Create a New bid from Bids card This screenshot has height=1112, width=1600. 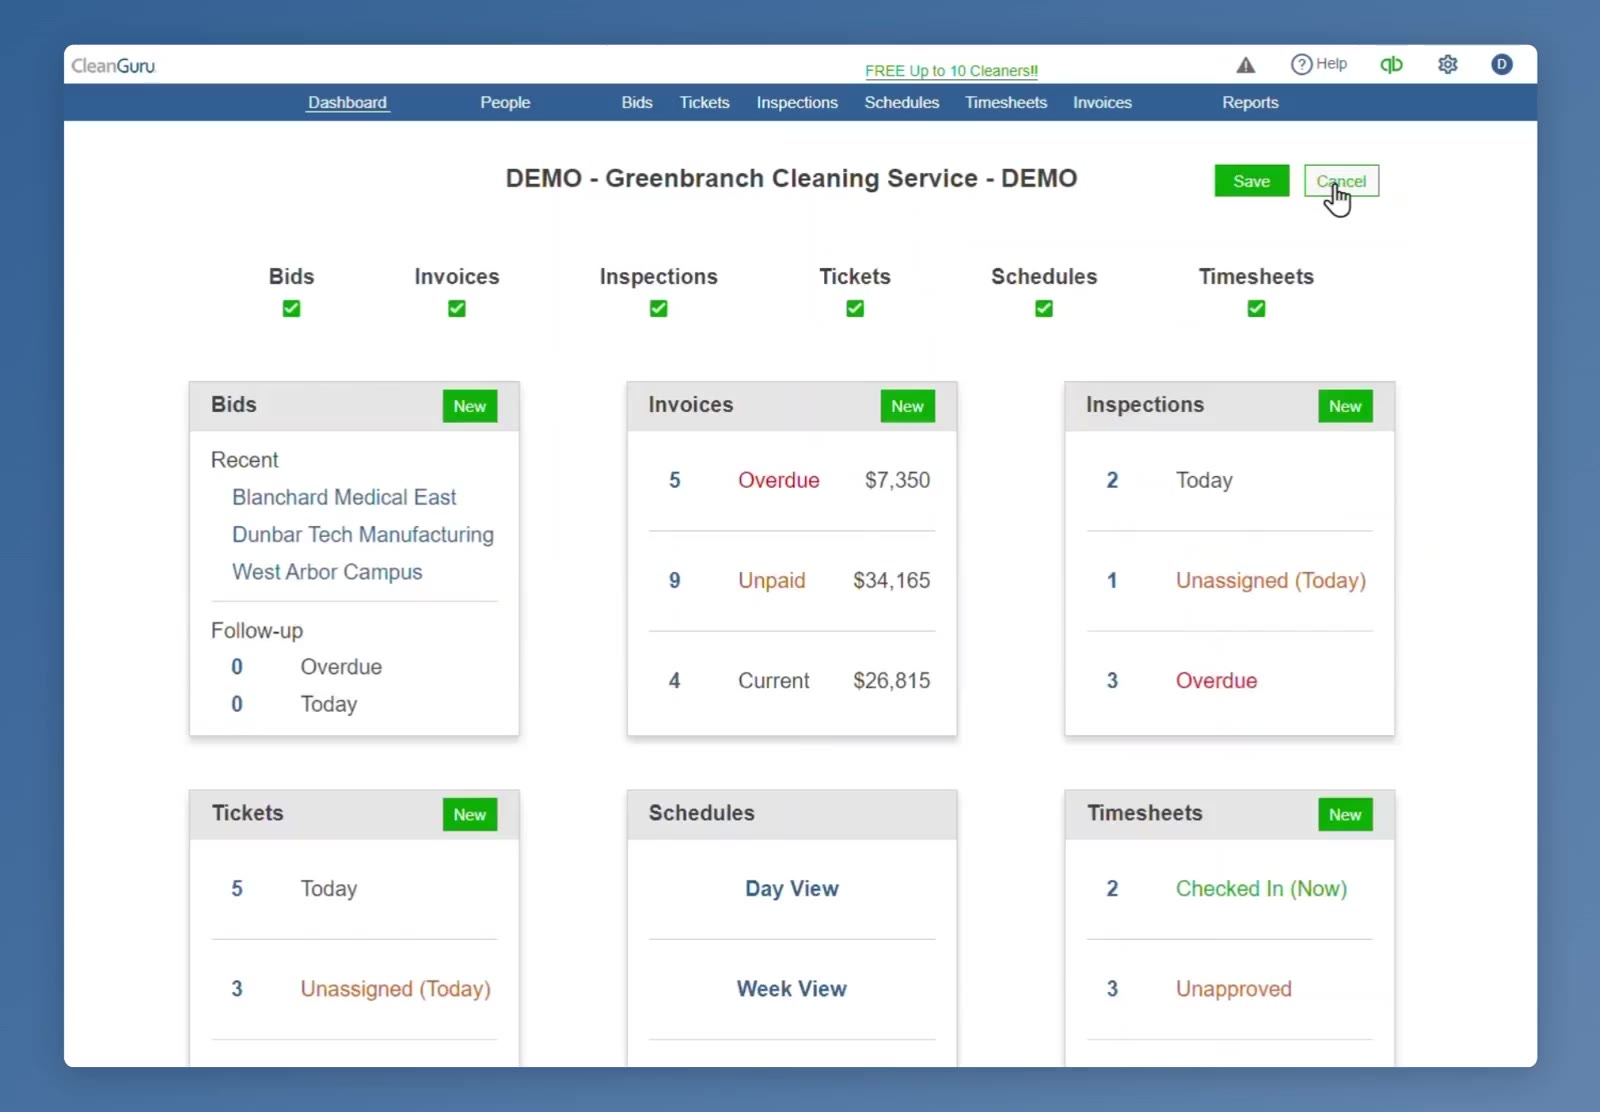pos(470,406)
